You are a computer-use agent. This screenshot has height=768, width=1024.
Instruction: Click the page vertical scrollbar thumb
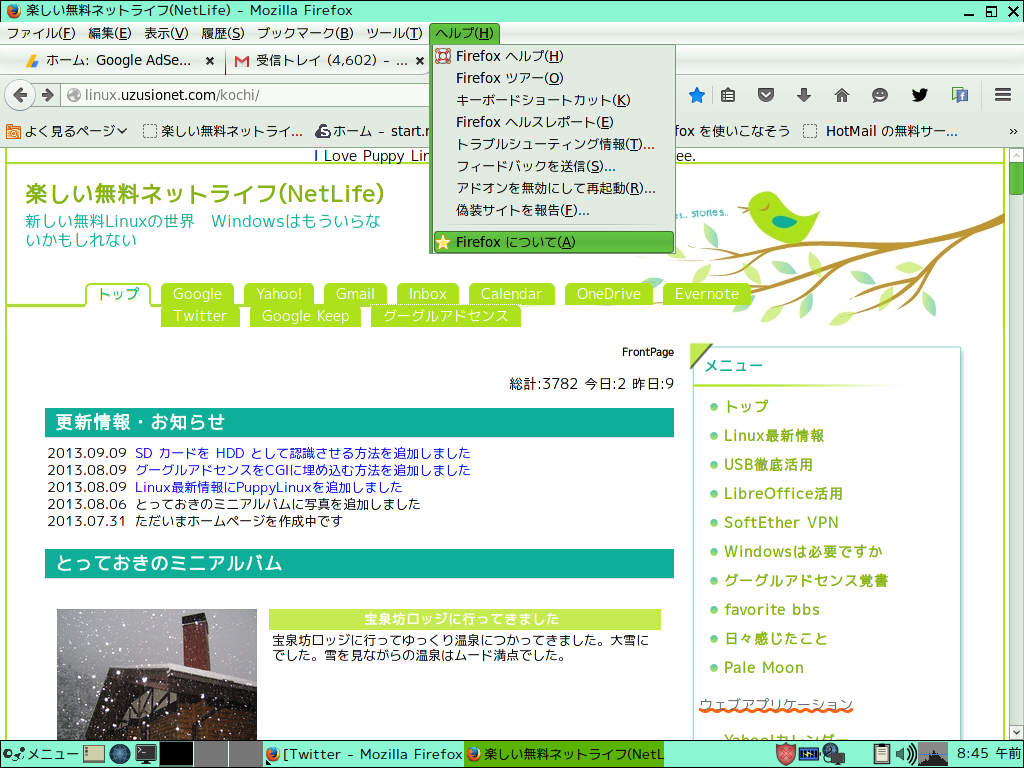[1016, 178]
